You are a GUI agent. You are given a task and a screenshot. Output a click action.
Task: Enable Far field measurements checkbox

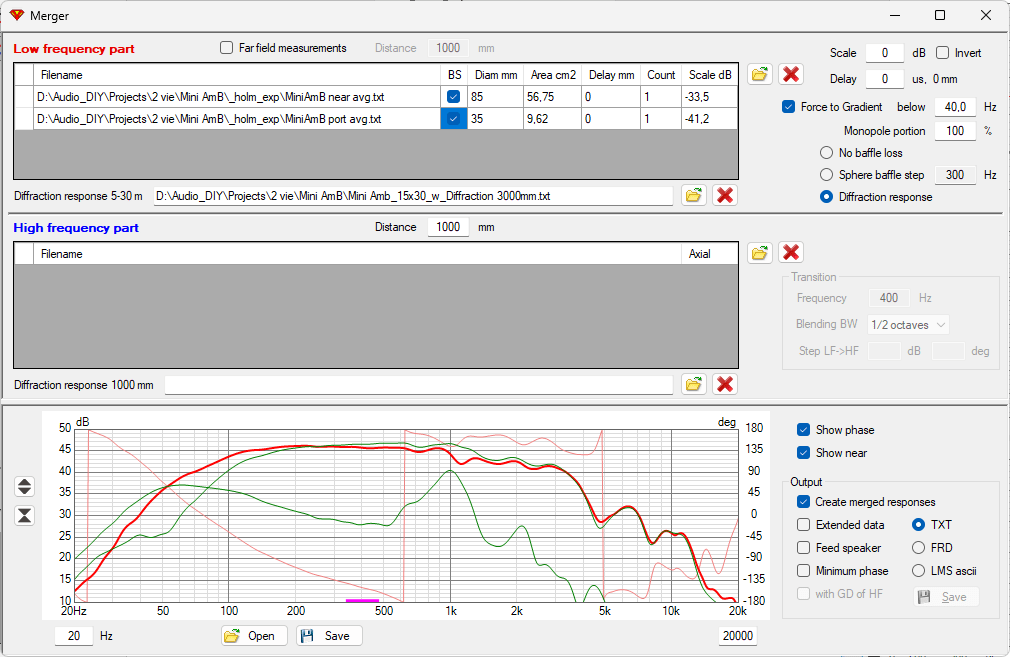(226, 48)
